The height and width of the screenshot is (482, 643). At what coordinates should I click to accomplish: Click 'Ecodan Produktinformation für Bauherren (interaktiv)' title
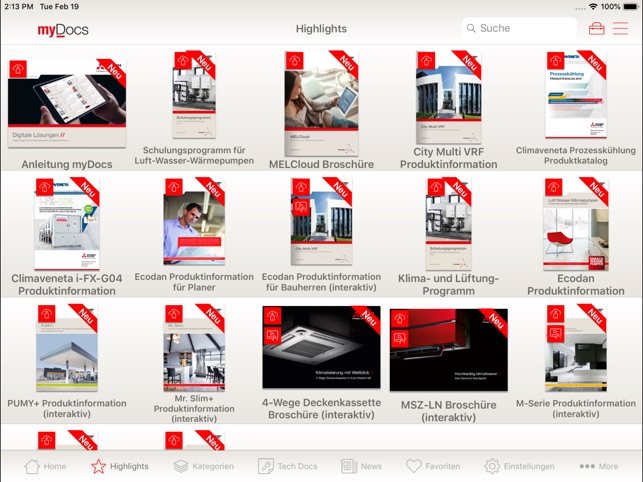[322, 282]
